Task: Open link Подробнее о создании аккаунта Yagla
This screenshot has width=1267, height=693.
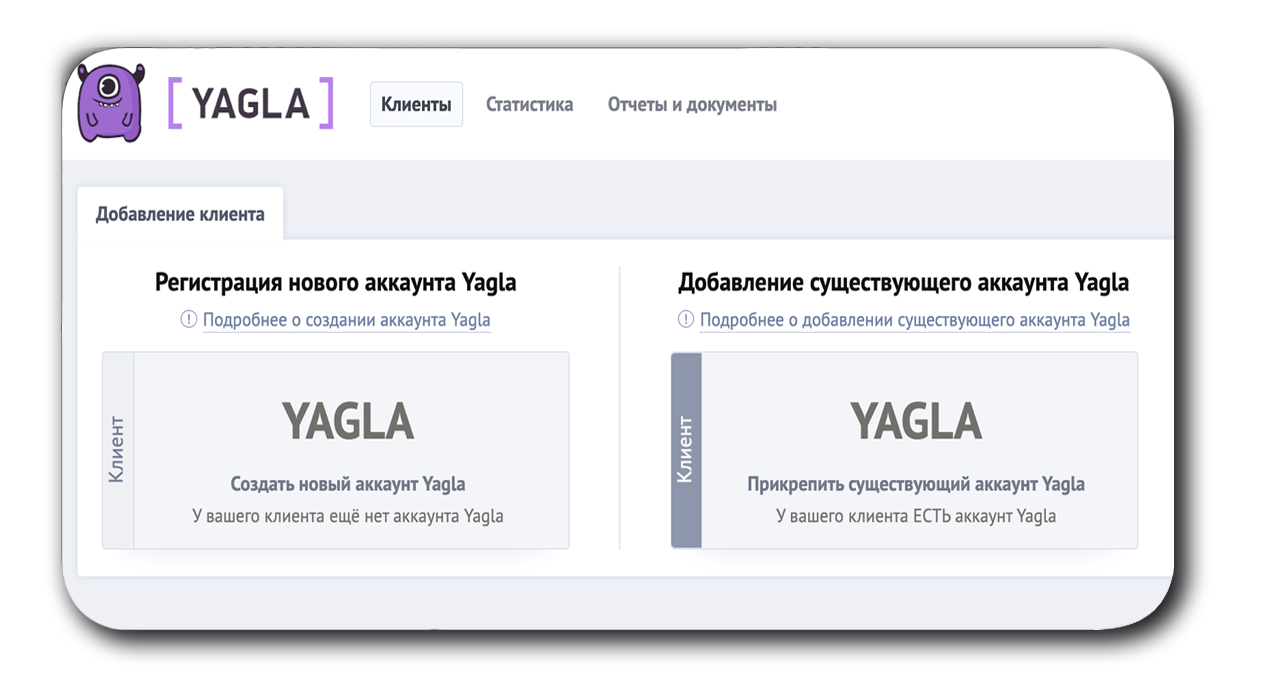Action: [346, 320]
